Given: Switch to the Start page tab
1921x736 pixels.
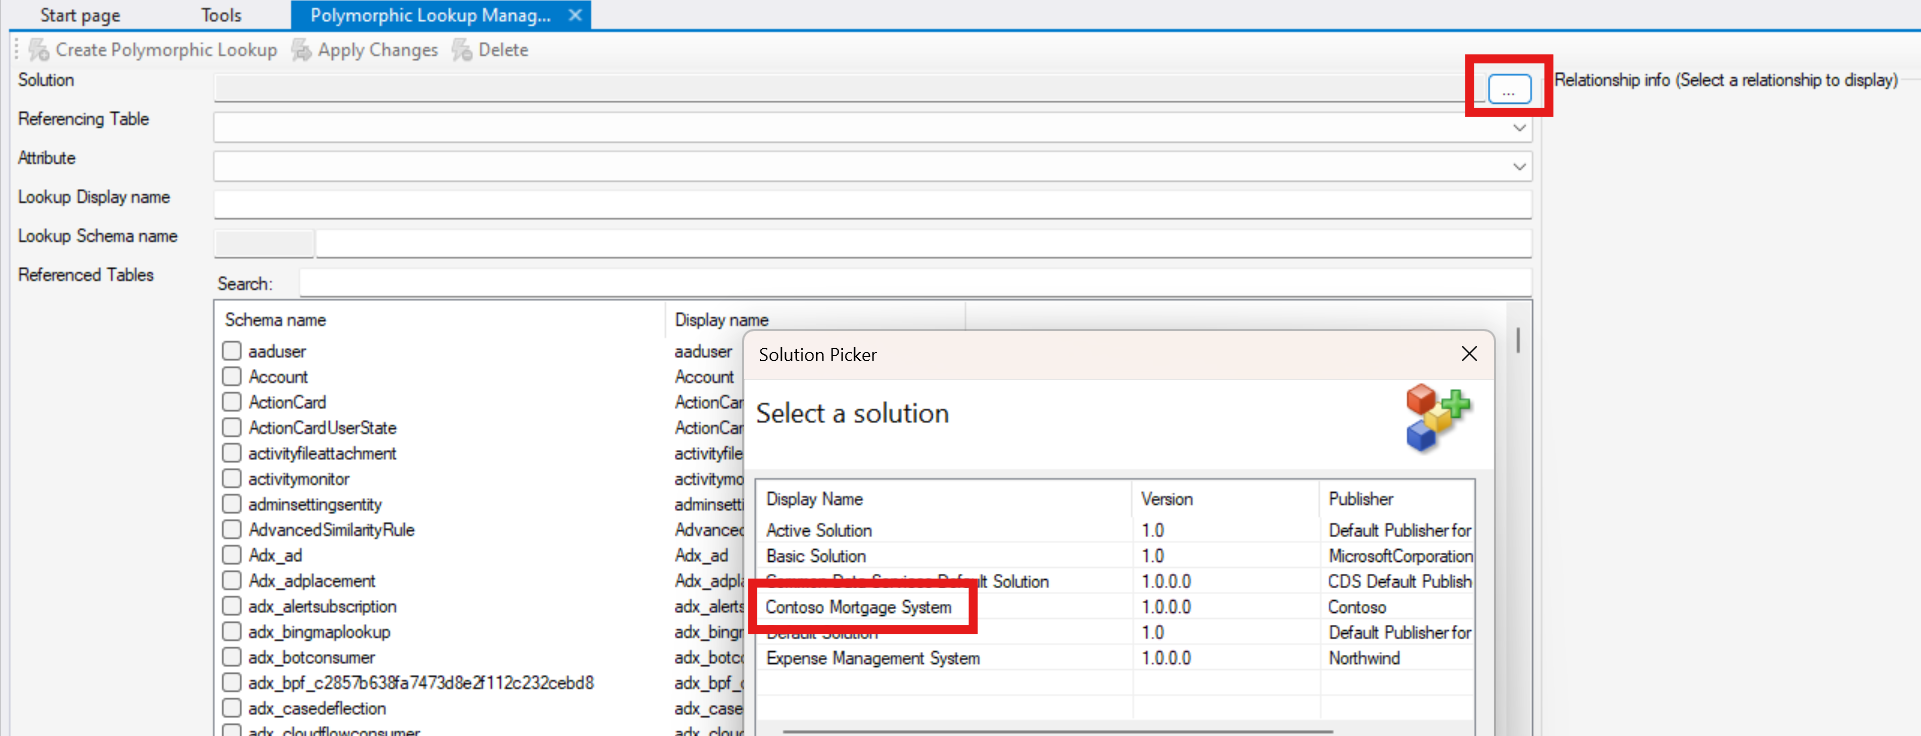Looking at the screenshot, I should click(x=80, y=15).
